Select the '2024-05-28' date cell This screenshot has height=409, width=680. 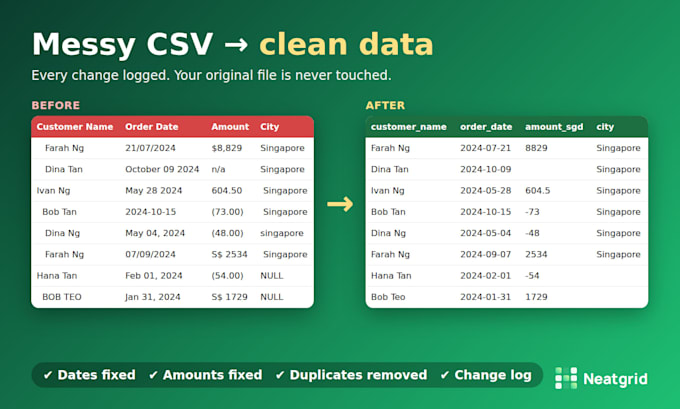485,190
